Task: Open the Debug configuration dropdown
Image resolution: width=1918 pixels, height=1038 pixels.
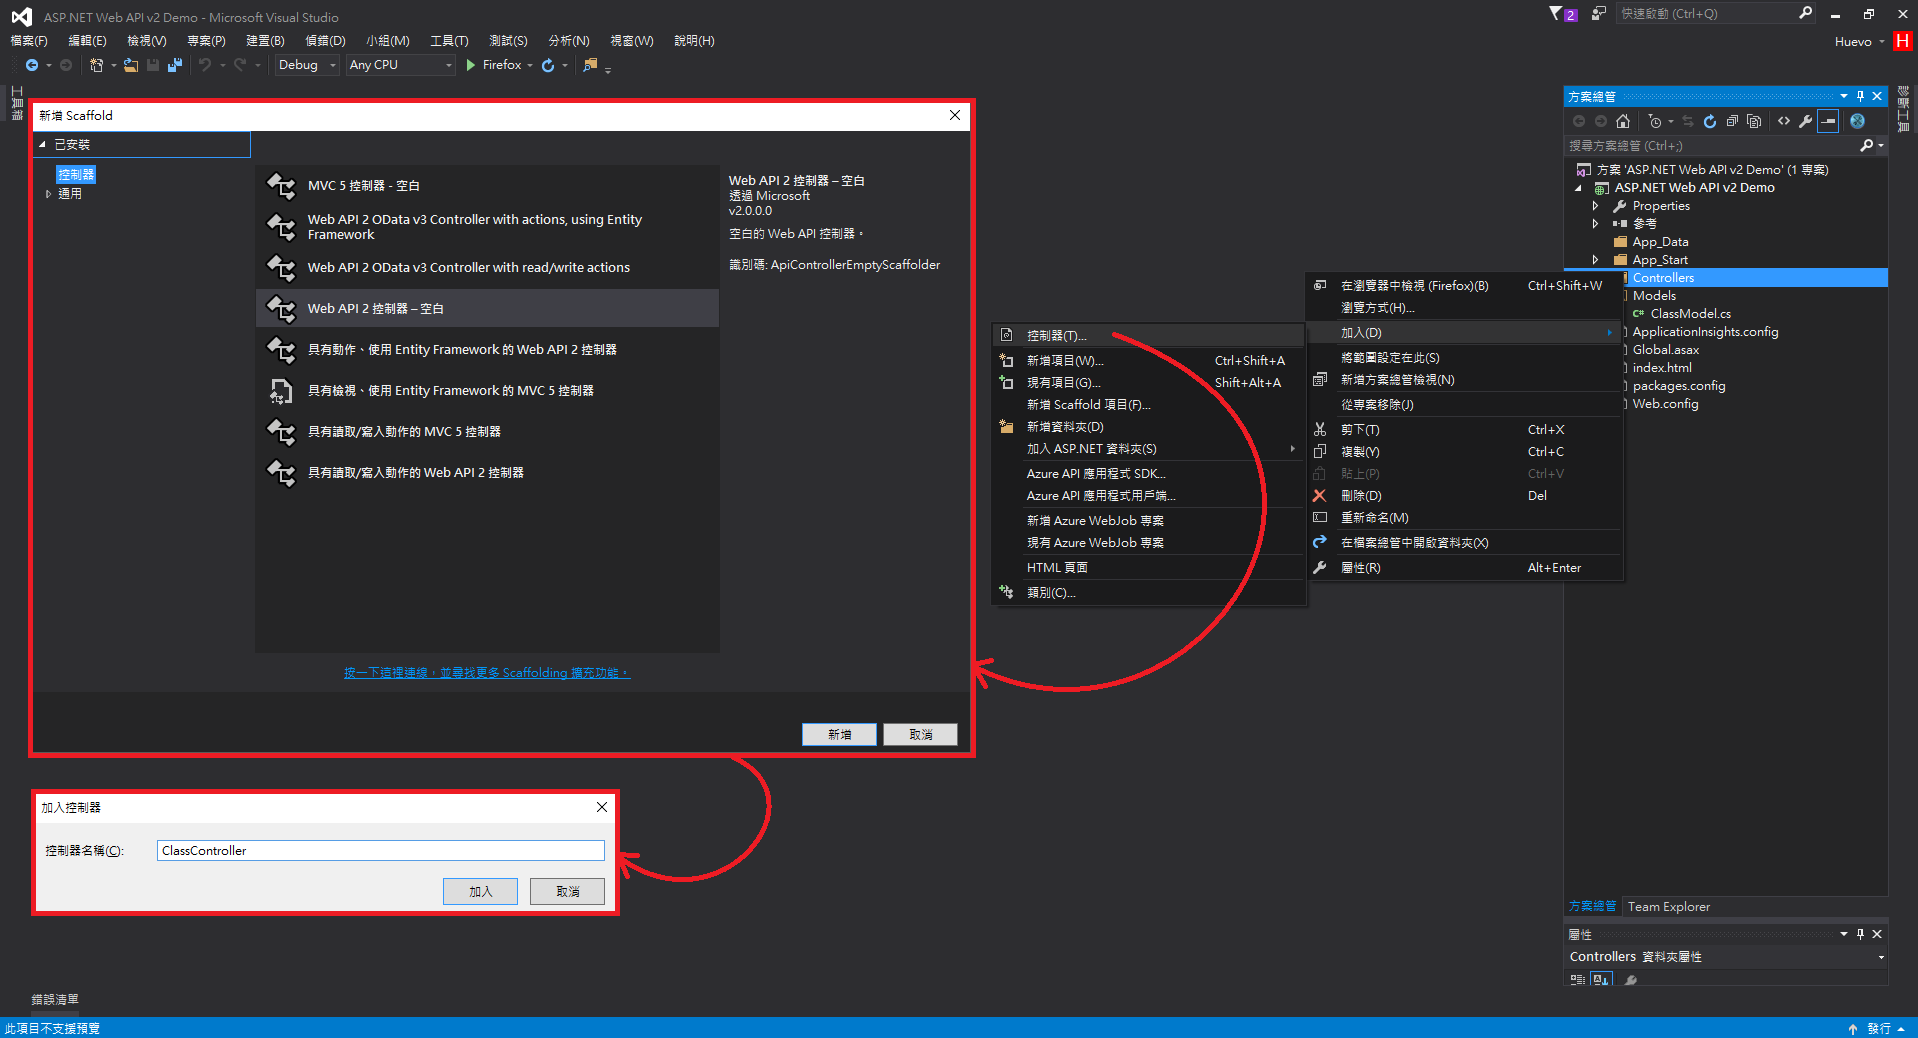Action: pyautogui.click(x=307, y=65)
